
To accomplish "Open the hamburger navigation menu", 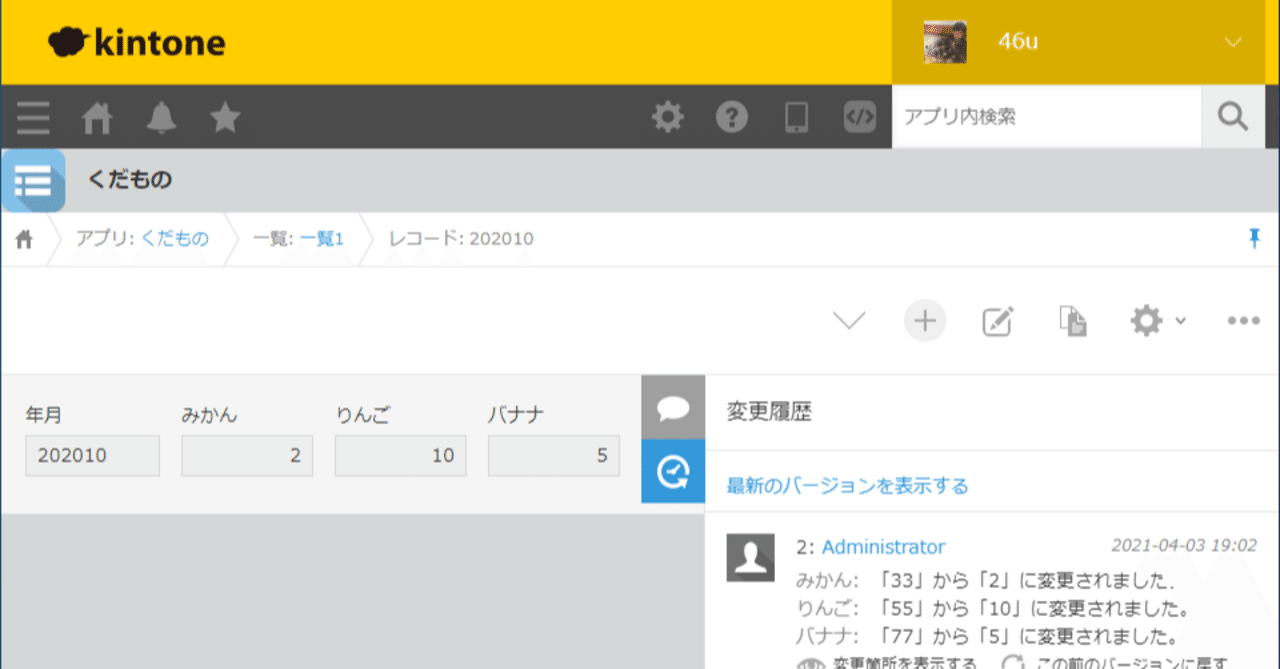I will pyautogui.click(x=33, y=117).
